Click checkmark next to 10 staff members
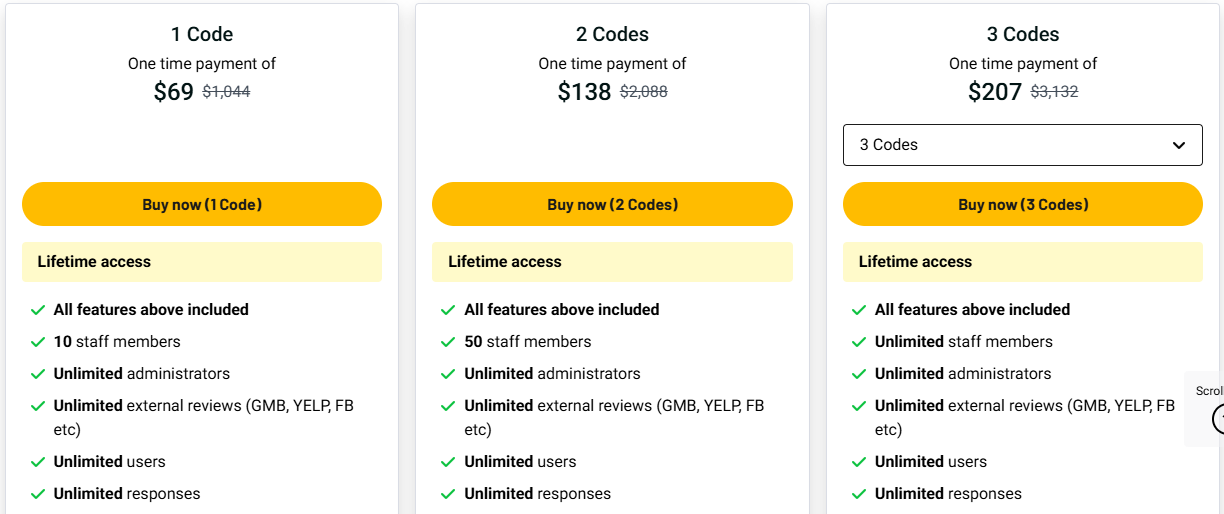This screenshot has height=514, width=1224. (38, 342)
